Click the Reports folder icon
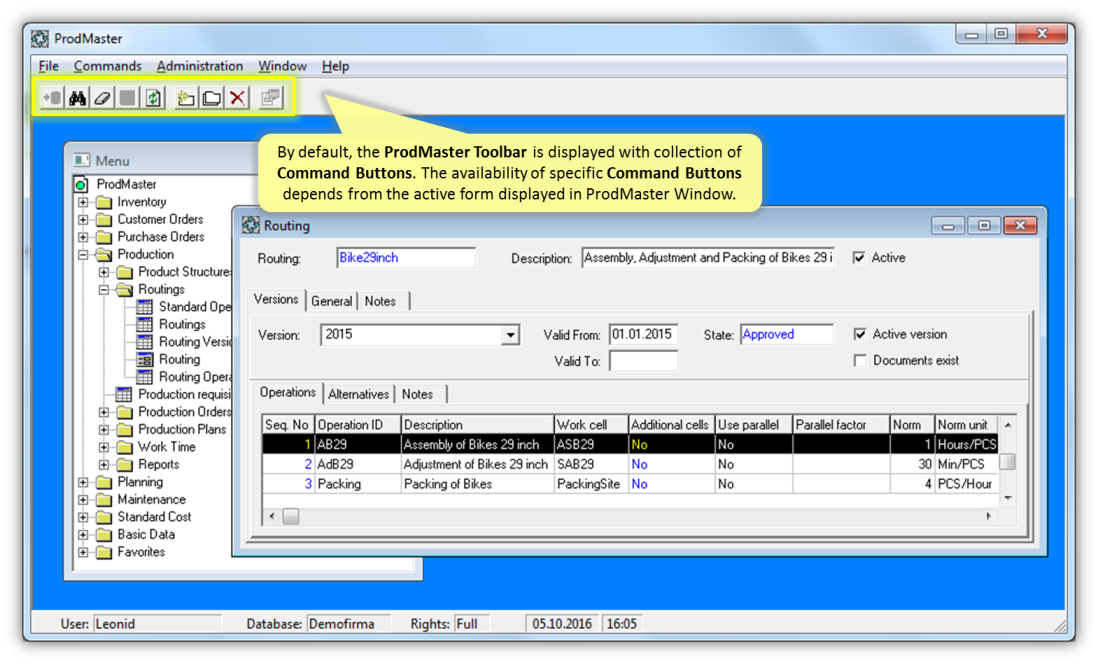1098x664 pixels. pos(125,464)
